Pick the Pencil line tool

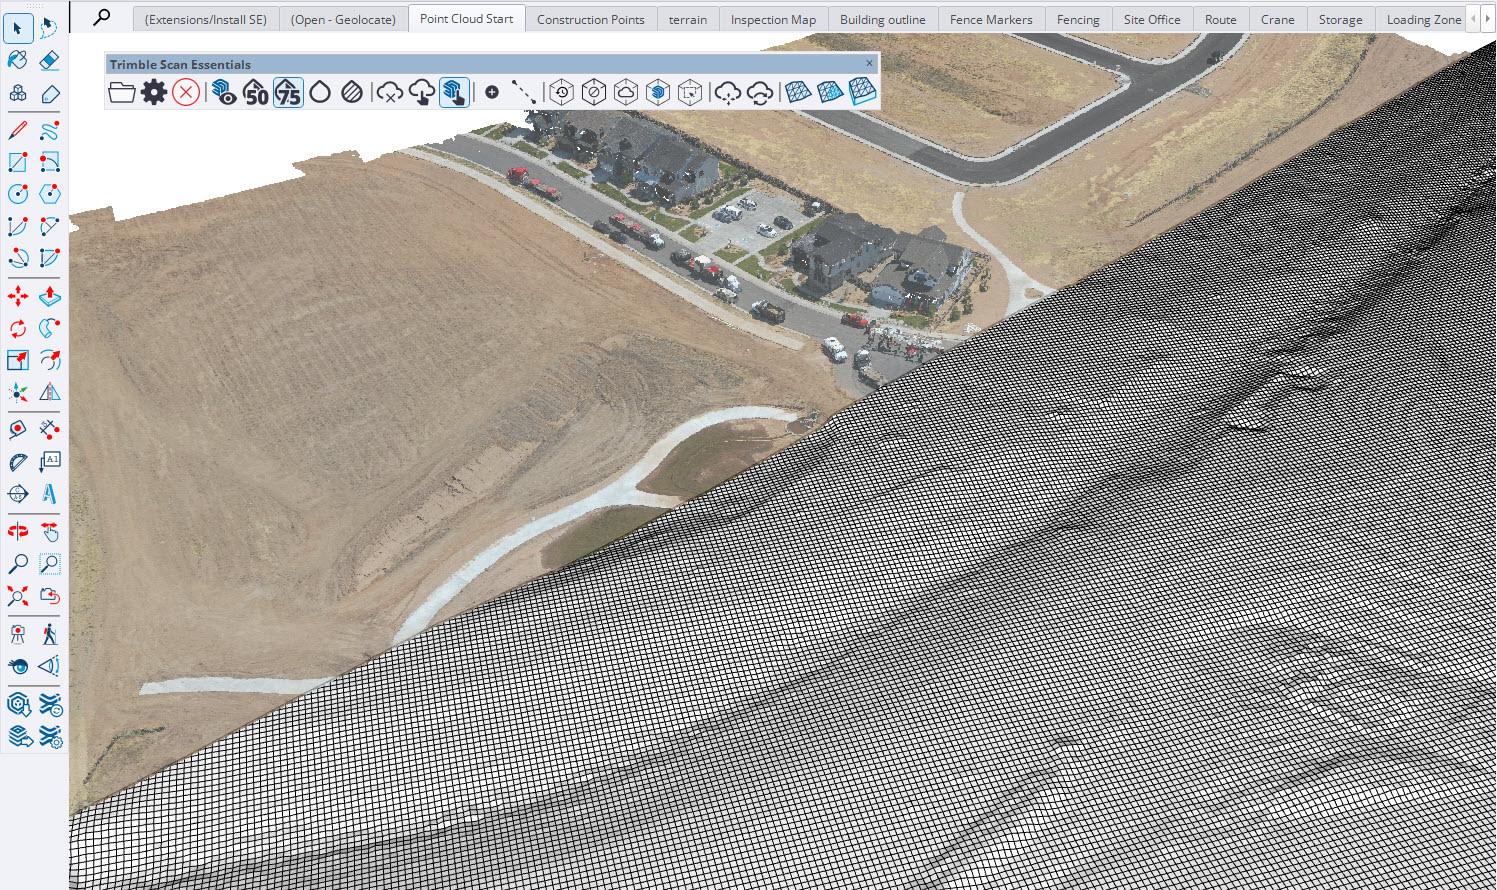pyautogui.click(x=17, y=131)
